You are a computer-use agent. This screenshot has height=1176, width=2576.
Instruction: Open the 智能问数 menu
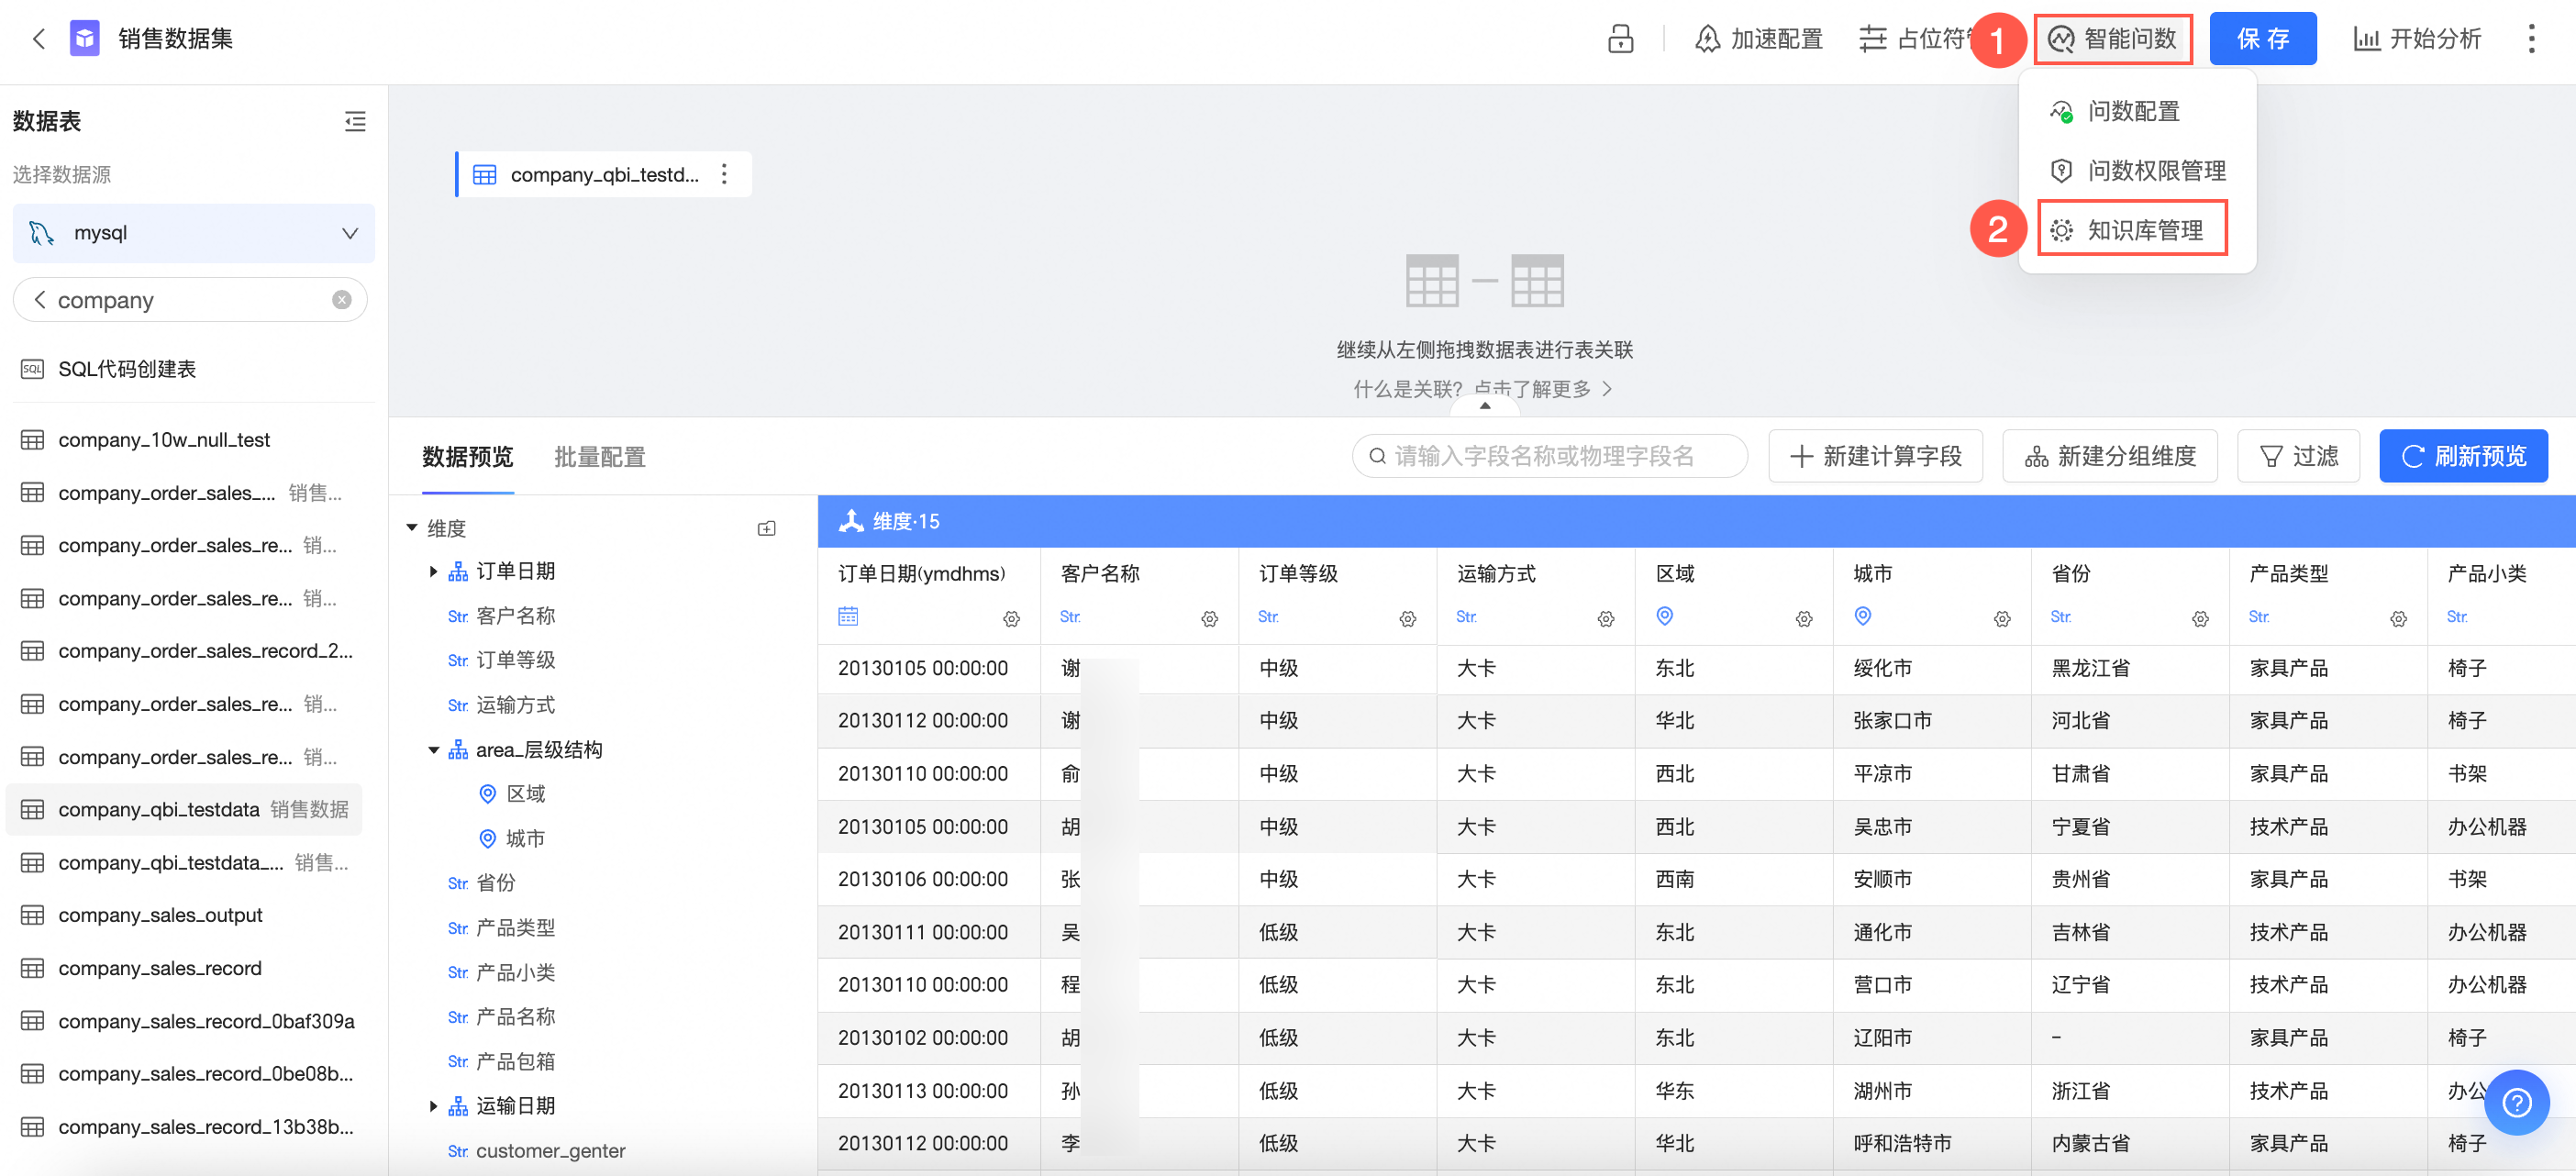click(2113, 39)
